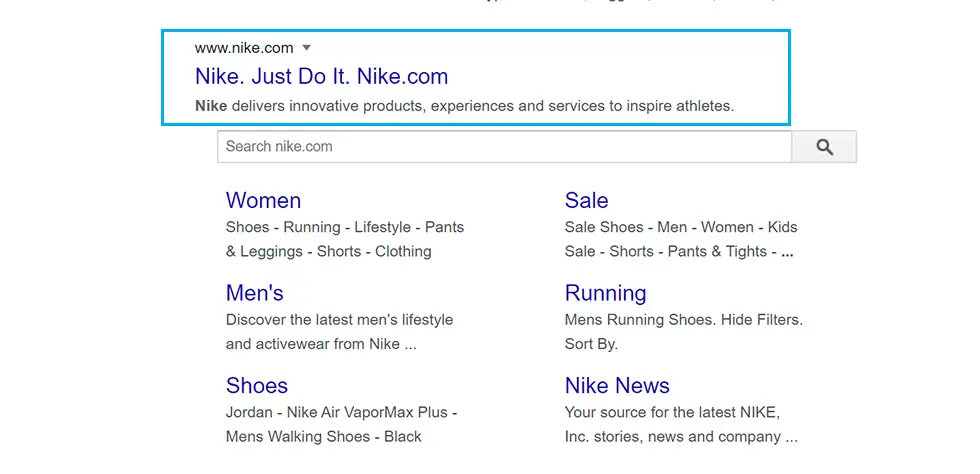Open the Nike News sitelink

tap(617, 385)
